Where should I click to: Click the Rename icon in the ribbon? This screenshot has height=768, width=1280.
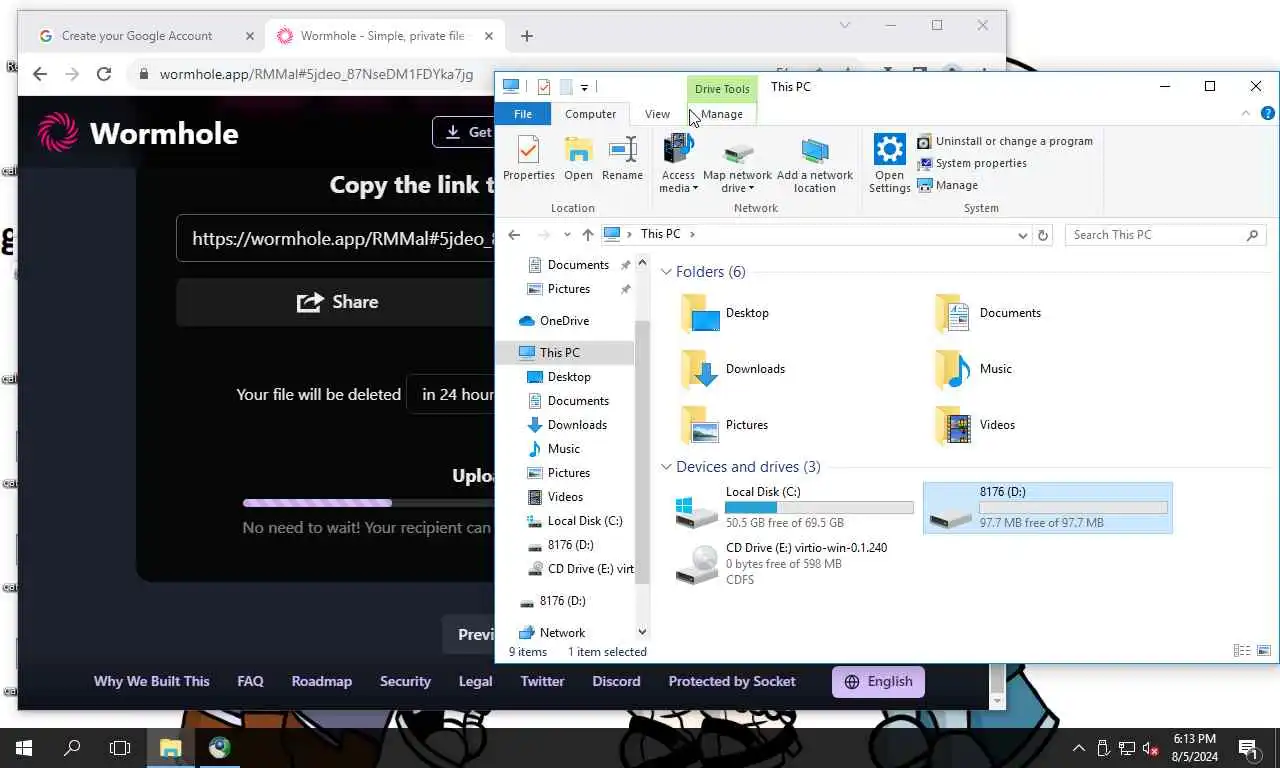coord(622,150)
